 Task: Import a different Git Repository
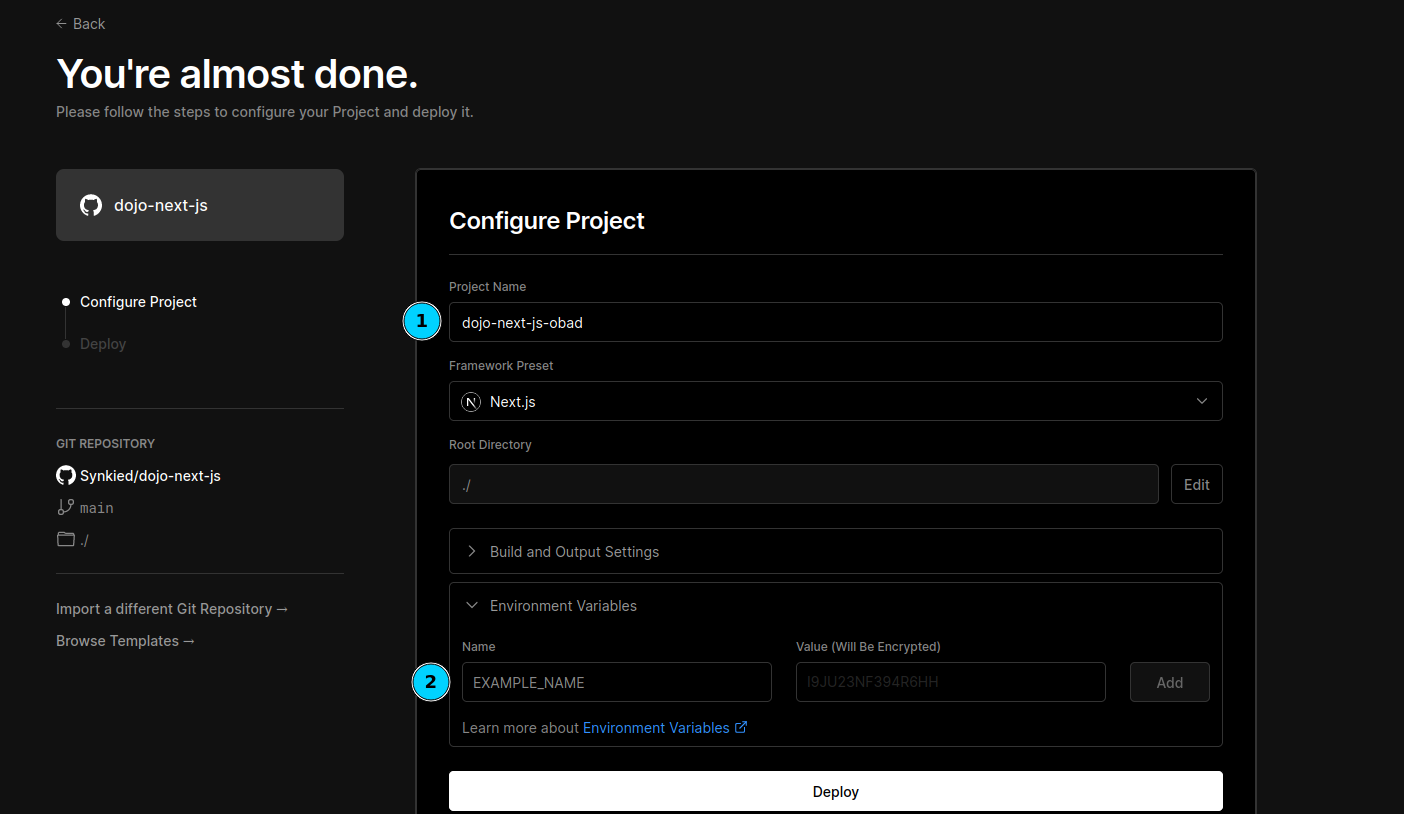(x=172, y=608)
